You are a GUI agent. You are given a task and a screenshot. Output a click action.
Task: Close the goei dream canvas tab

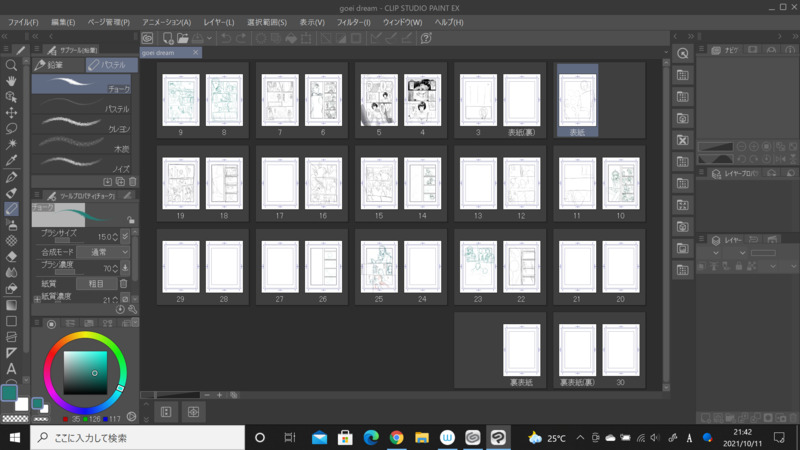(195, 53)
